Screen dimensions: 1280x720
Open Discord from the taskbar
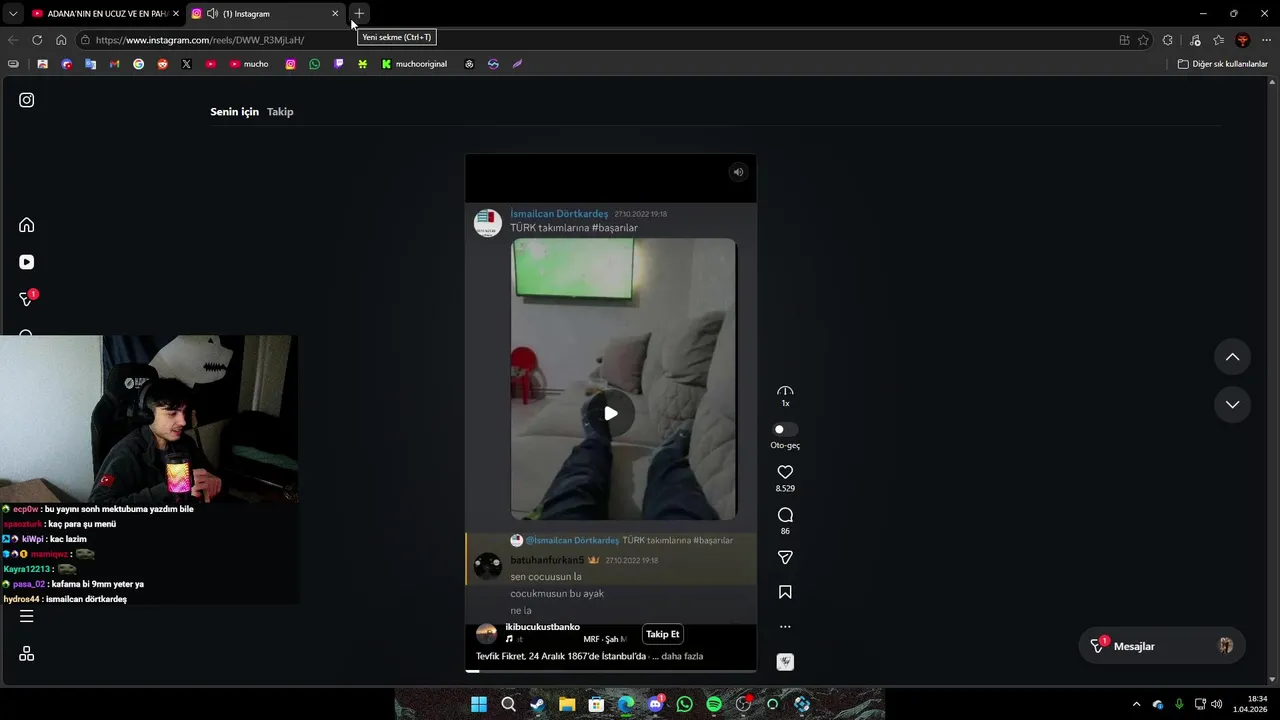point(655,704)
